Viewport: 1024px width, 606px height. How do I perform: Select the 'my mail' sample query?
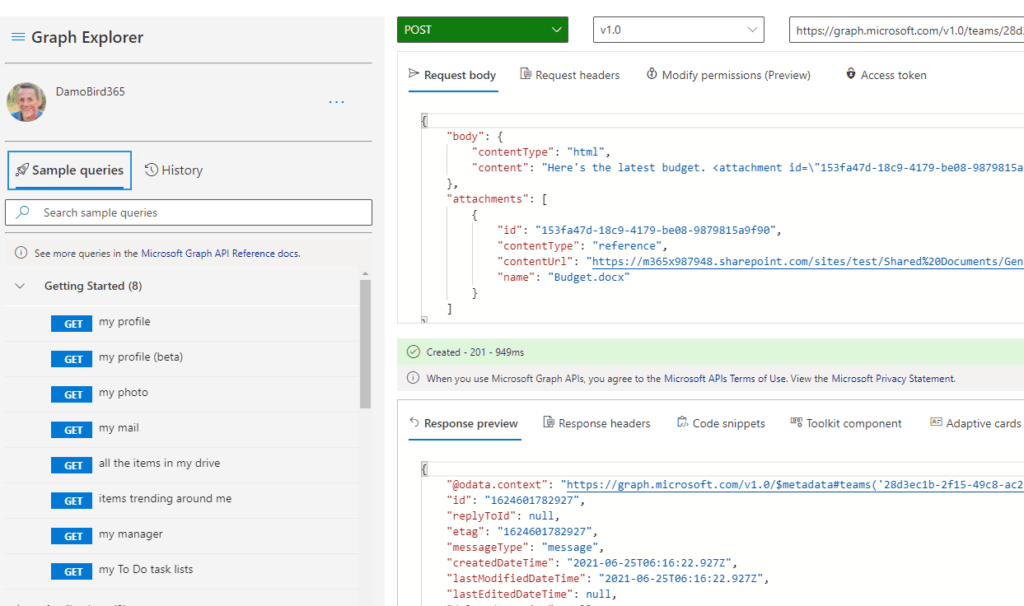click(182, 428)
